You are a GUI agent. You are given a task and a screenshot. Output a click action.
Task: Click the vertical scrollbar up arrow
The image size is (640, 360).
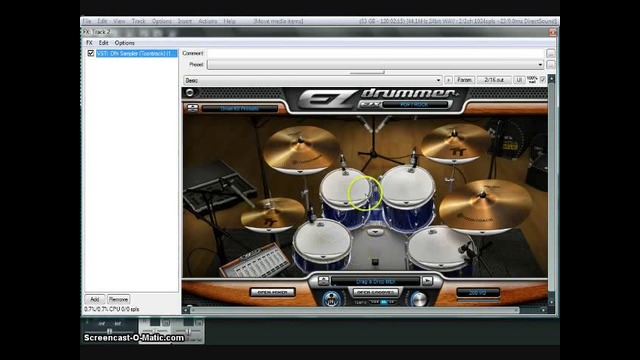click(x=551, y=78)
